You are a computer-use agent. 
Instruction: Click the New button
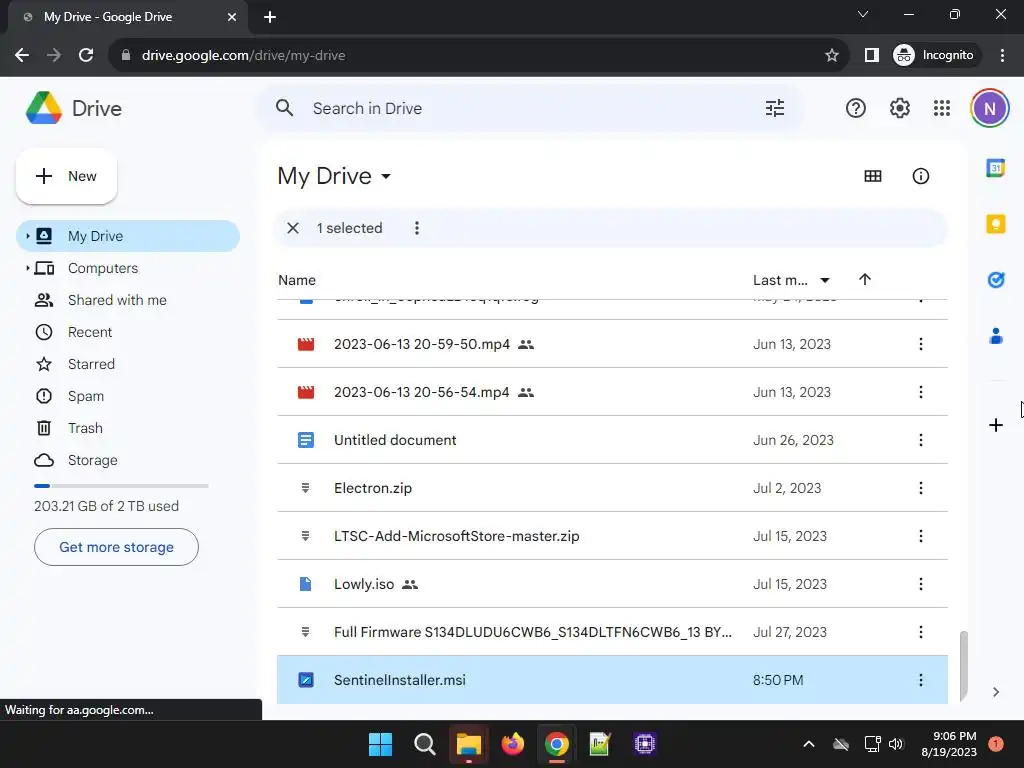[x=66, y=176]
